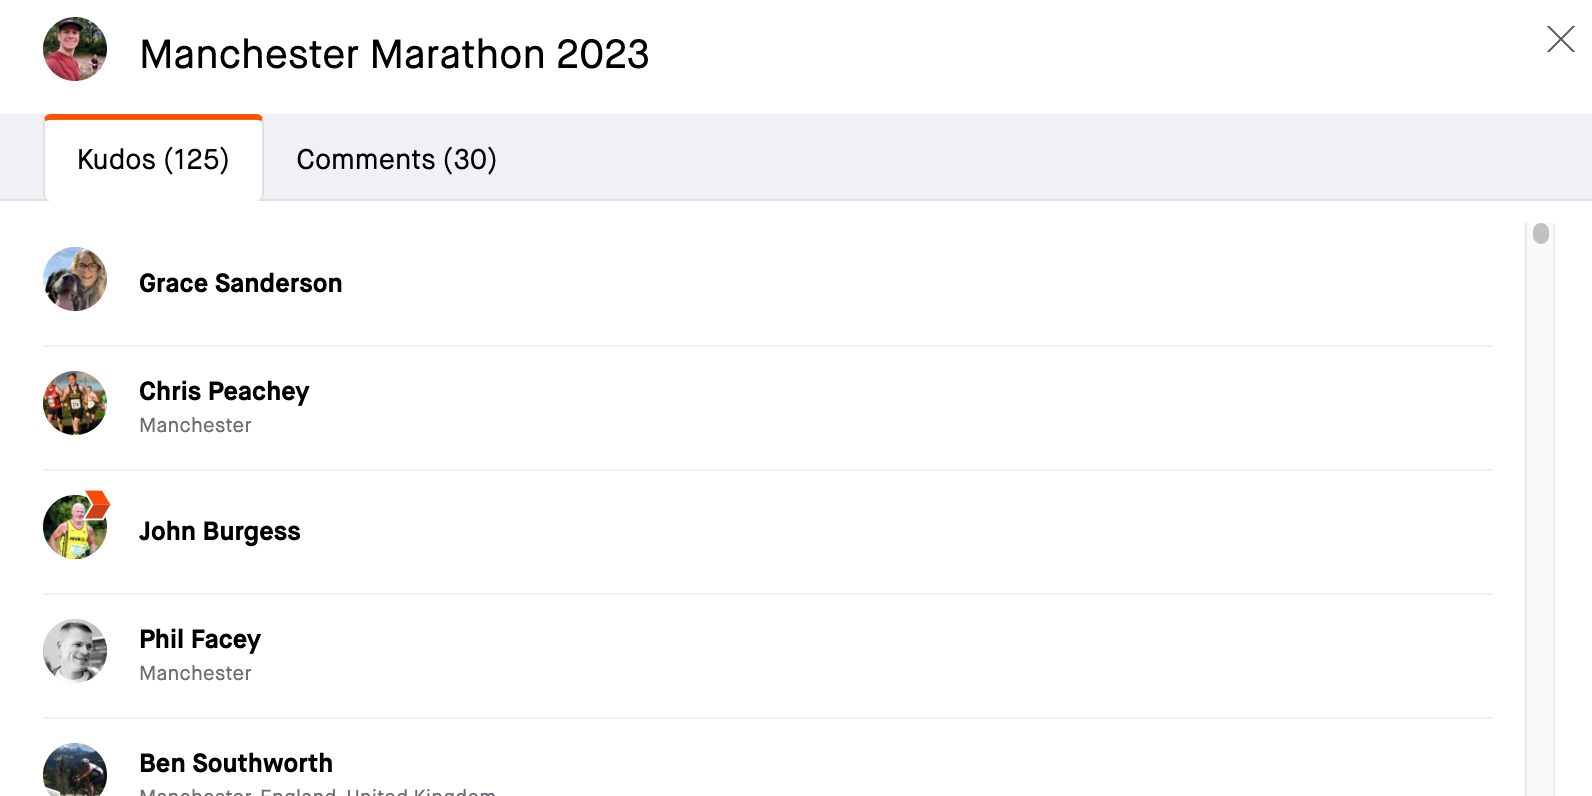Open the activity owner's profile photo in header
This screenshot has height=796, width=1592.
(75, 49)
